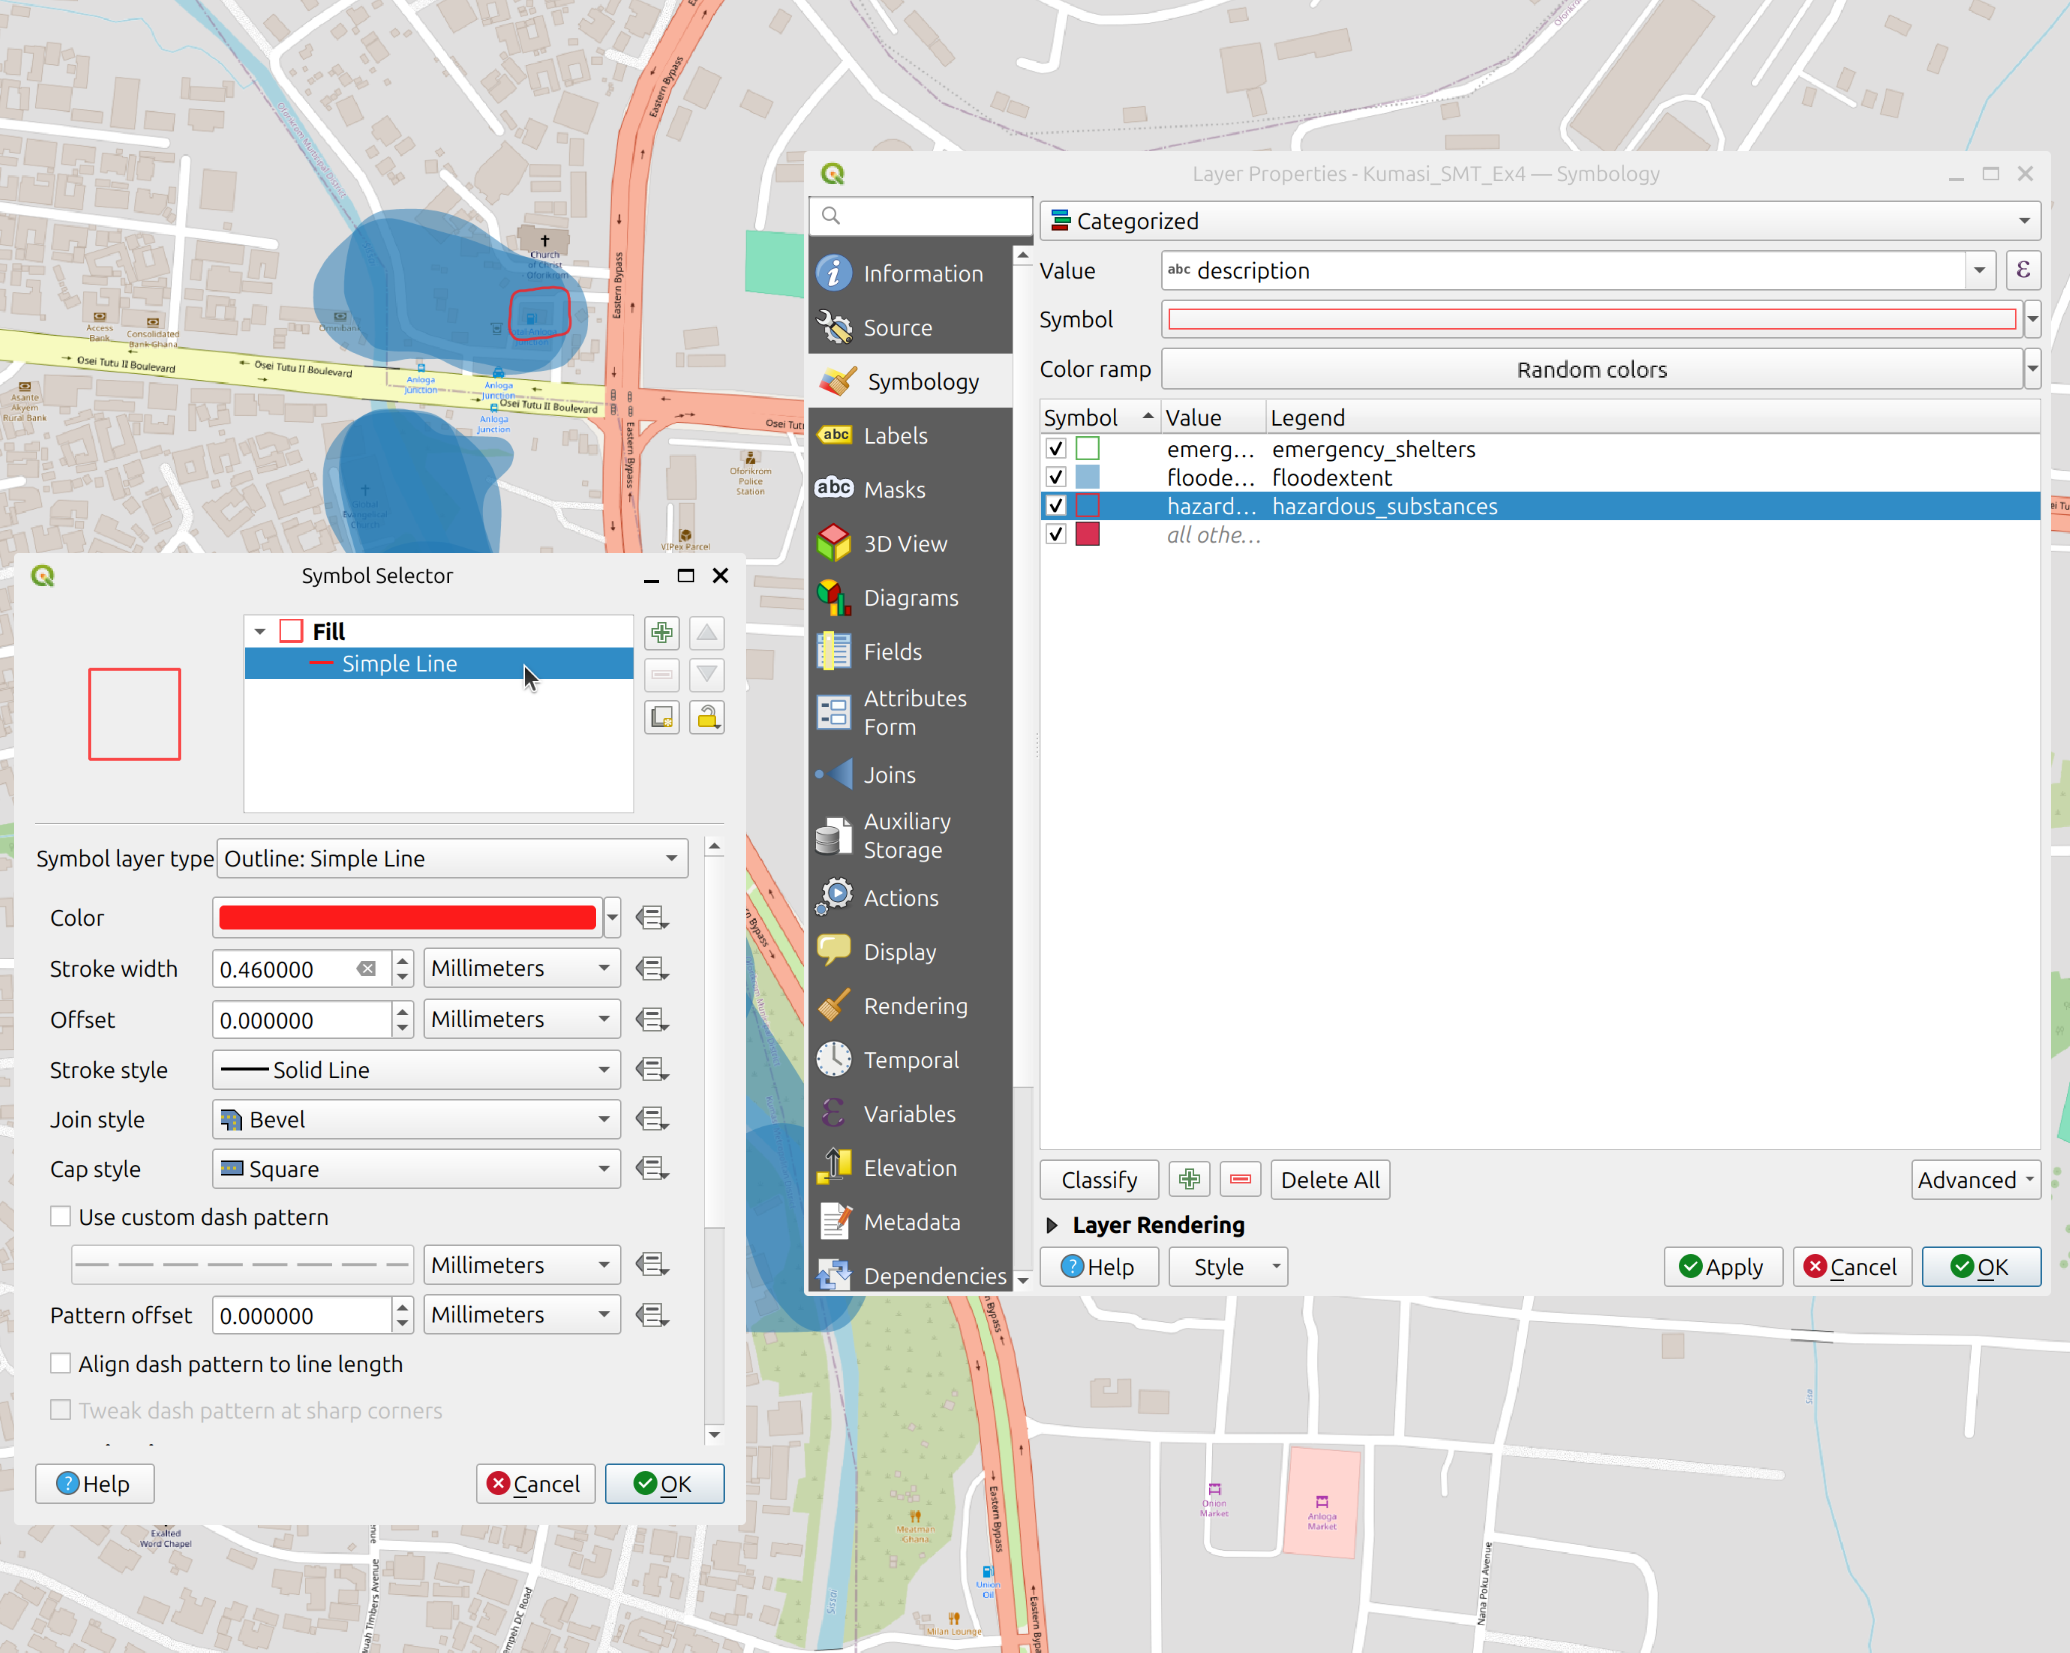Viewport: 2070px width, 1653px height.
Task: Uncheck the floodextent category checkbox
Action: tap(1056, 477)
